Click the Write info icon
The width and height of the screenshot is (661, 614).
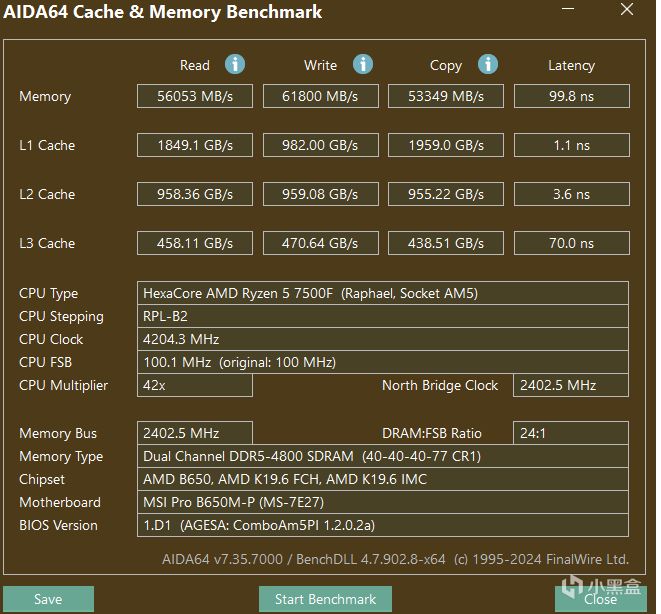click(363, 64)
